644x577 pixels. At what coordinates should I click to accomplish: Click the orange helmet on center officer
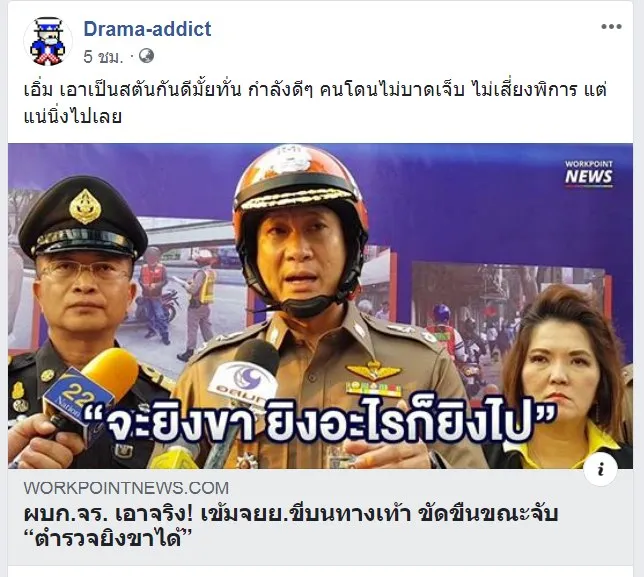(300, 189)
